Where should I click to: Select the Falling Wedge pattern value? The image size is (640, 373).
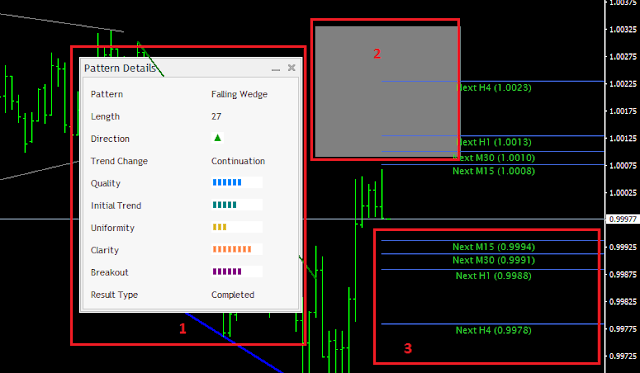tap(239, 94)
